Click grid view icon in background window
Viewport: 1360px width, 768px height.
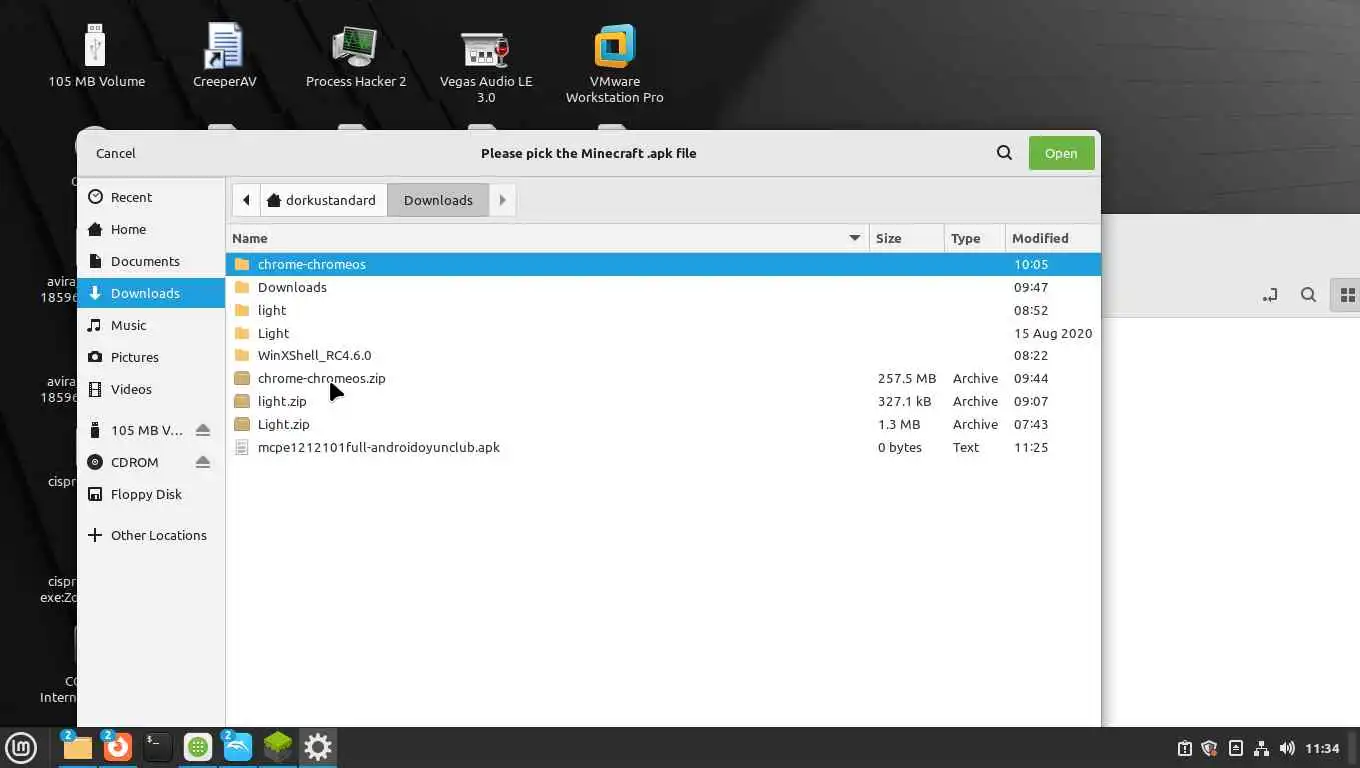pyautogui.click(x=1347, y=295)
